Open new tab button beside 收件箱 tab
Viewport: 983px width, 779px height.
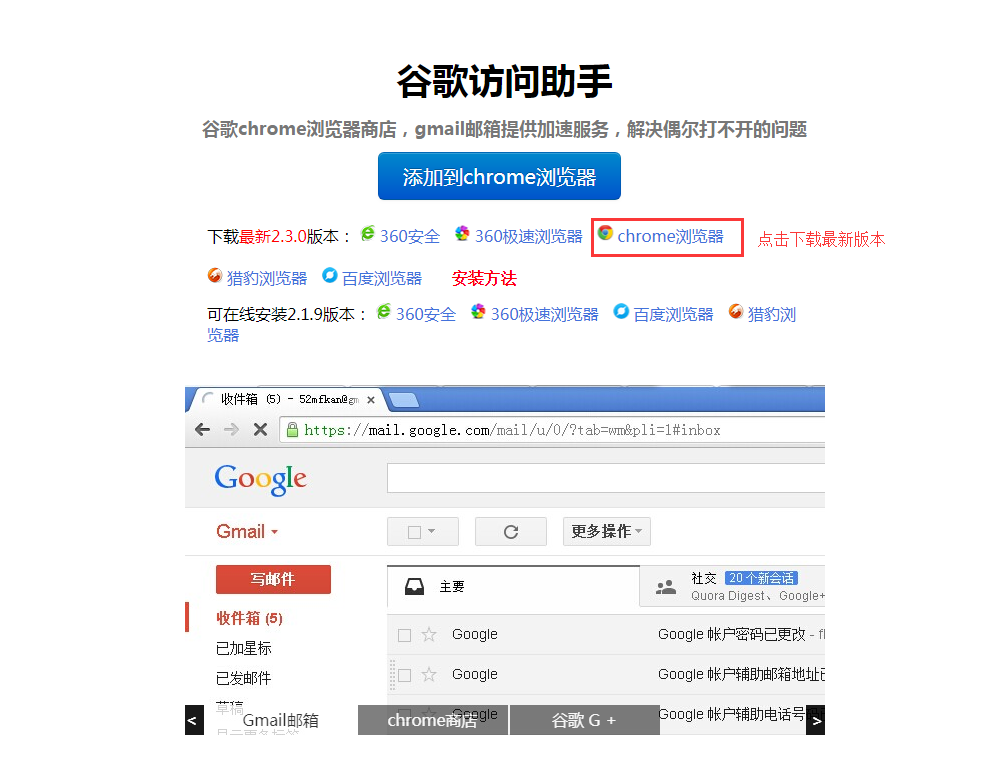(x=403, y=400)
